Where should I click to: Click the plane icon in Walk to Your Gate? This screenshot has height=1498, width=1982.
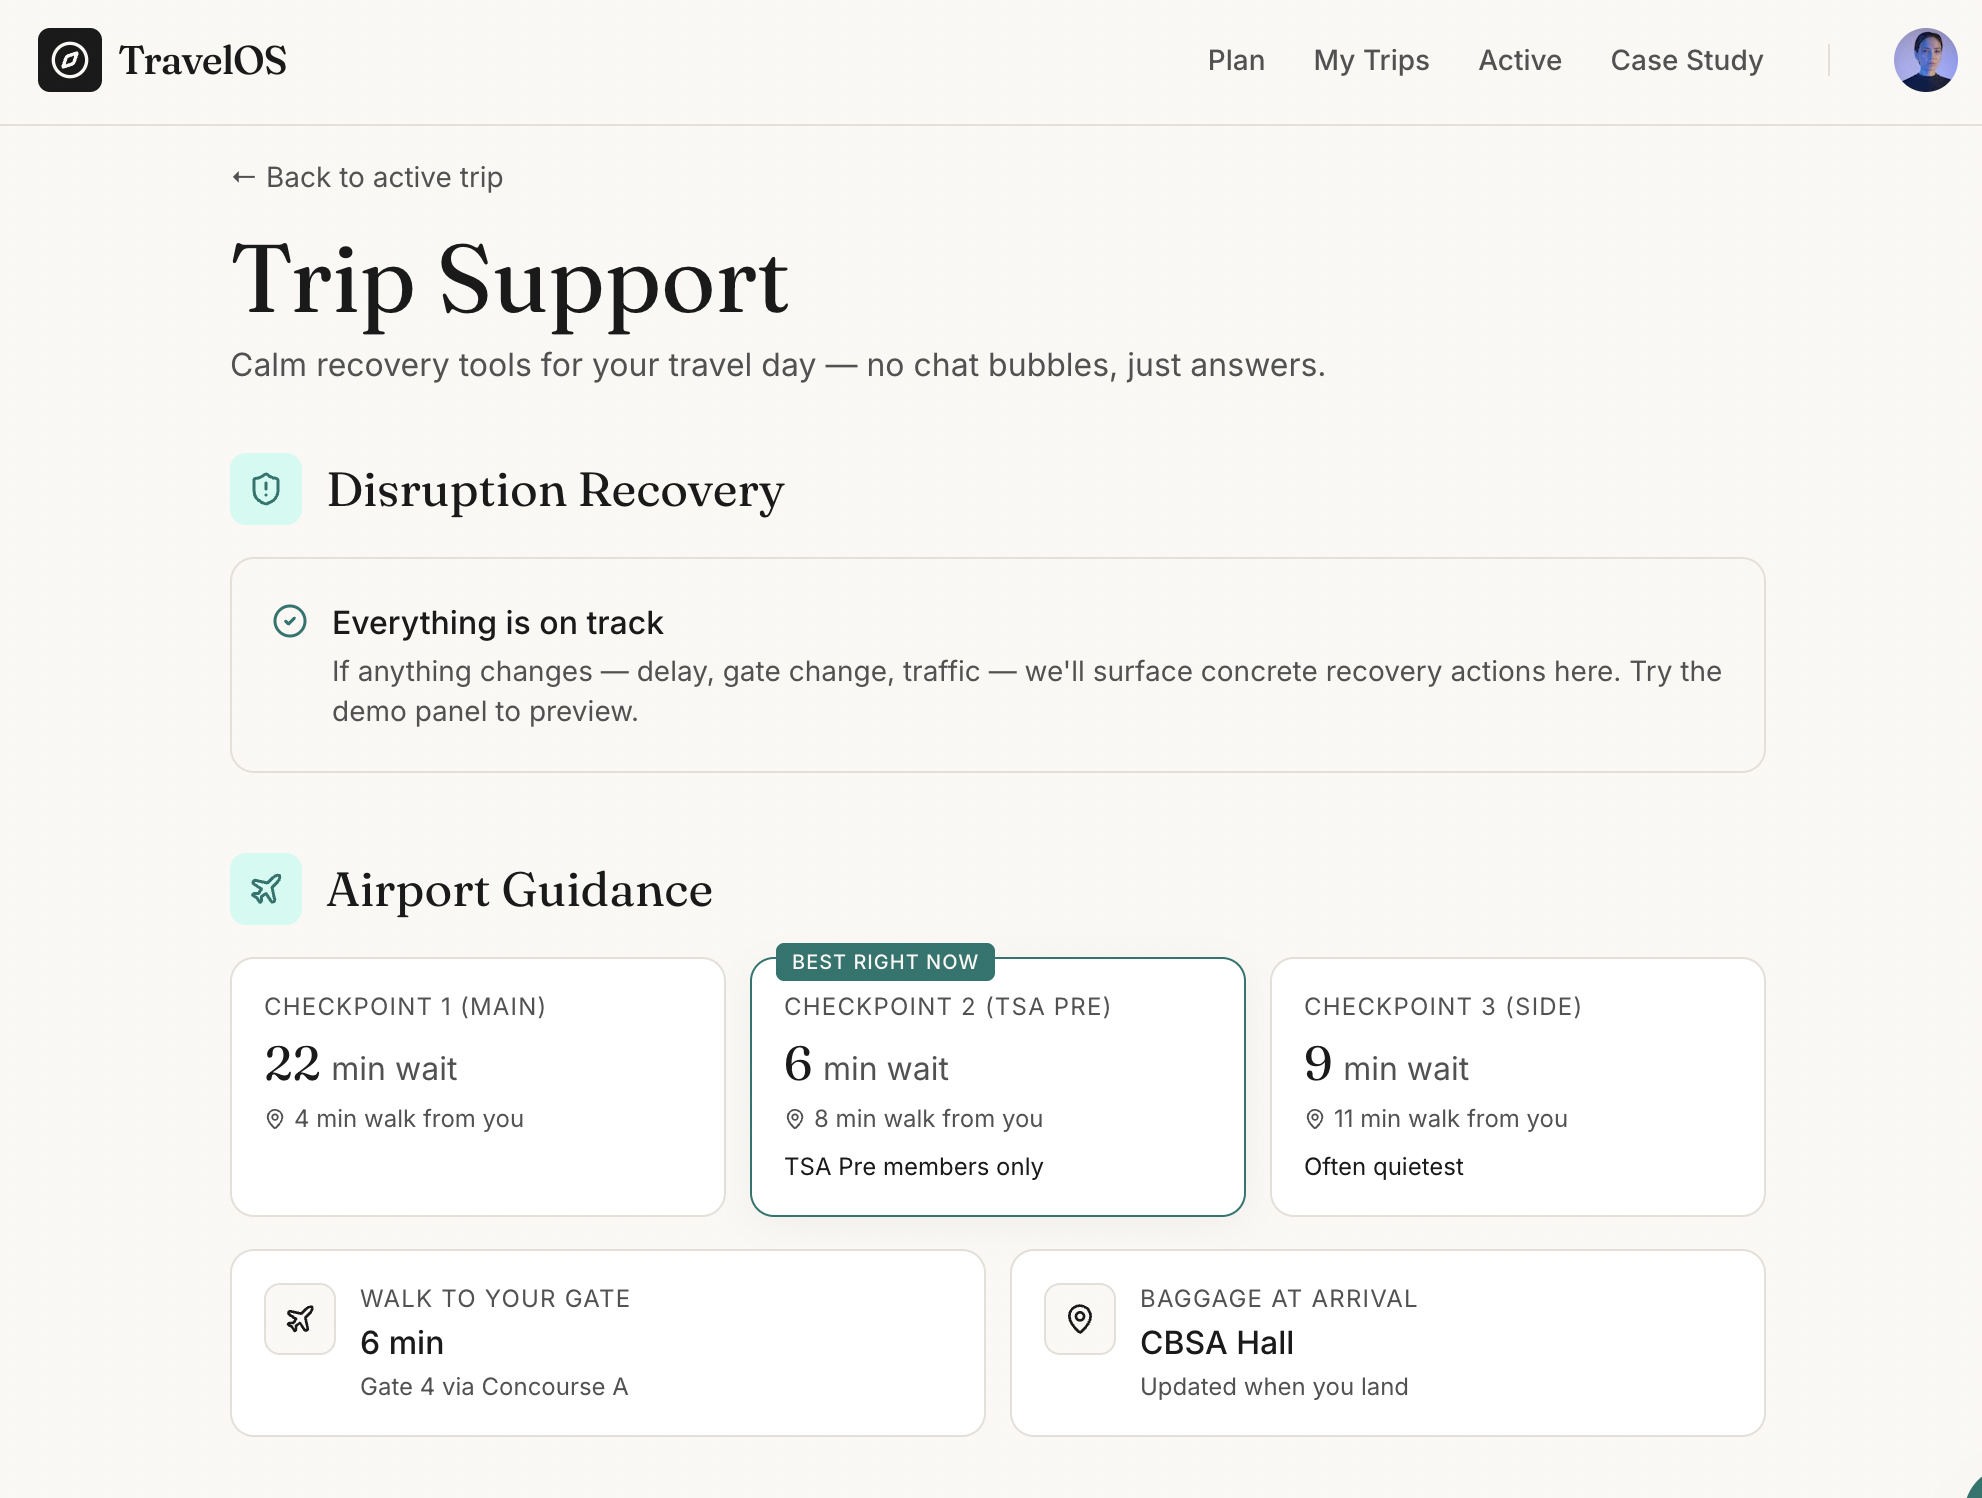coord(300,1319)
